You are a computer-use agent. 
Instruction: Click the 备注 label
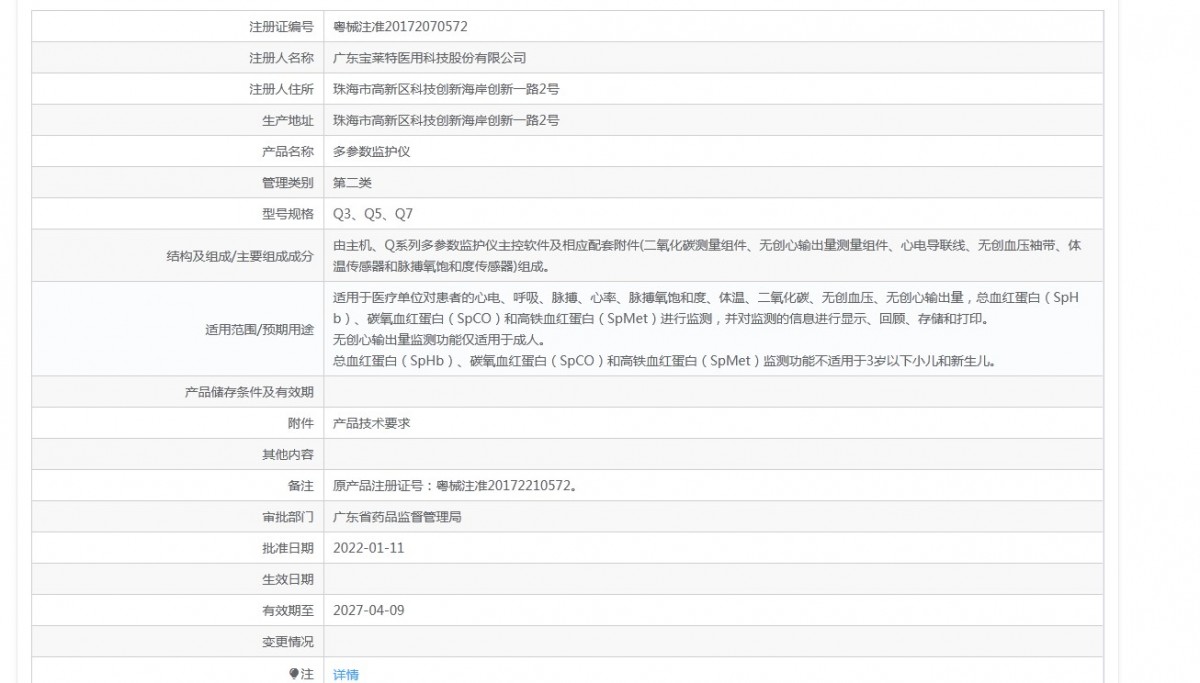coord(300,485)
